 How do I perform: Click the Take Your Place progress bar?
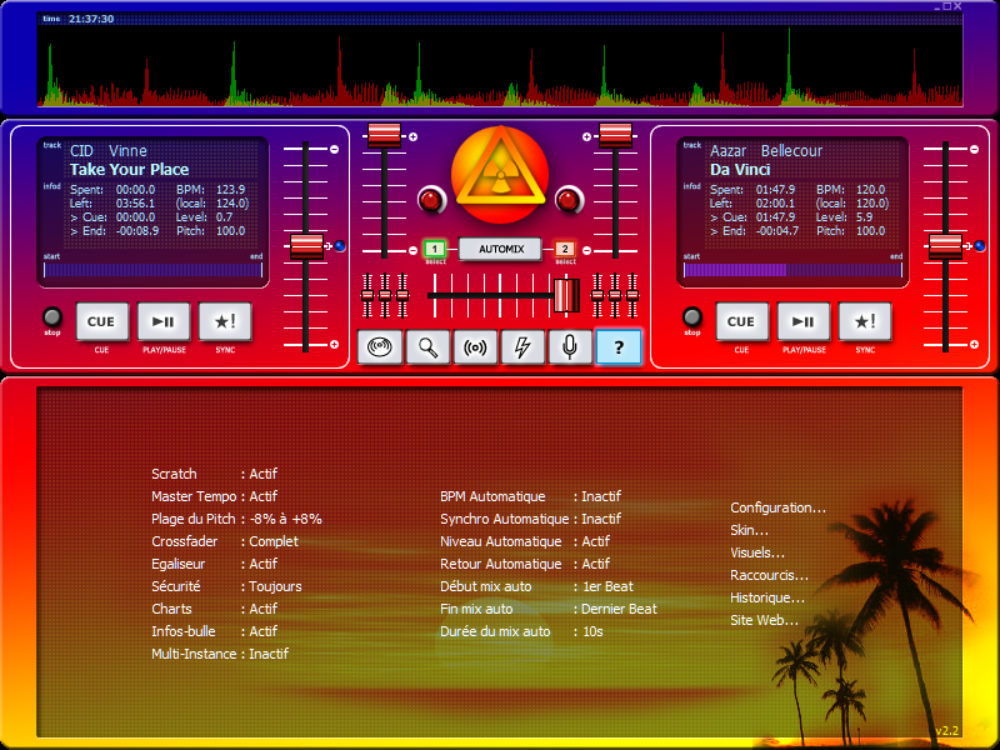[x=153, y=270]
